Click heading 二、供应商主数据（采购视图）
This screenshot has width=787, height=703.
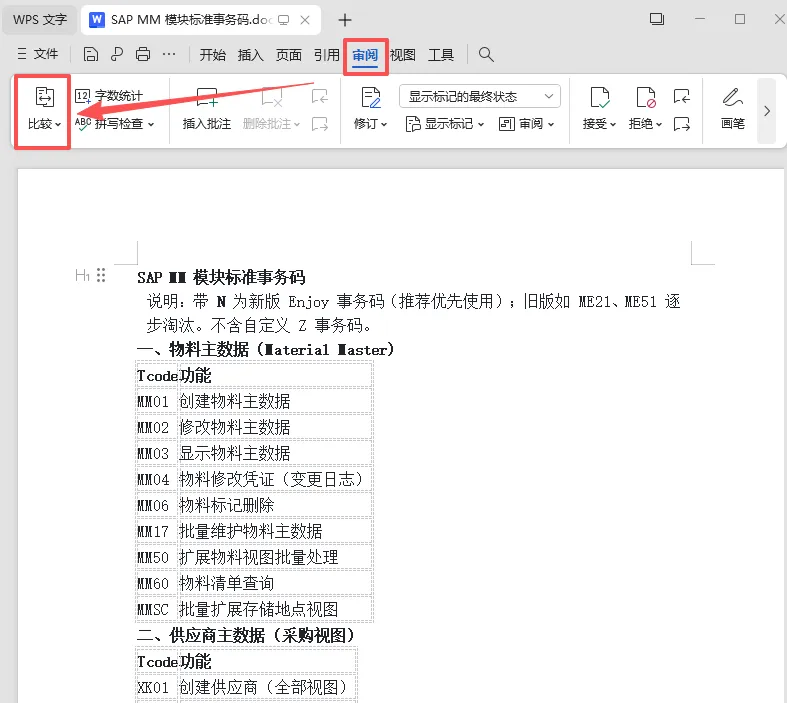tap(246, 635)
